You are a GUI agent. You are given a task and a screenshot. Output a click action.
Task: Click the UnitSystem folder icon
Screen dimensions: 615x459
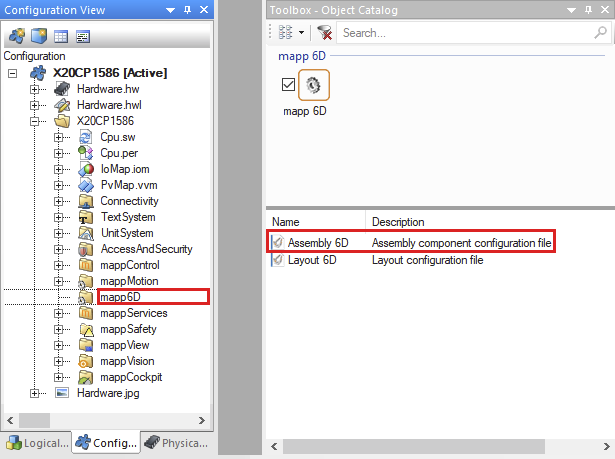(x=86, y=233)
